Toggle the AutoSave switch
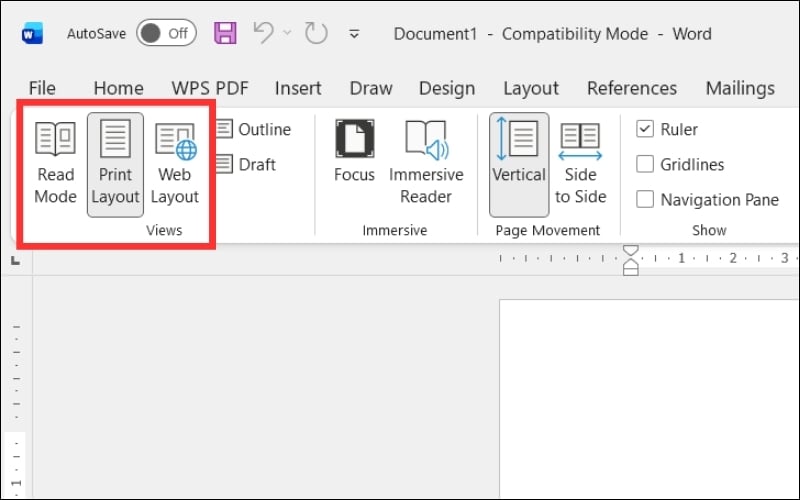The image size is (800, 500). coord(165,33)
